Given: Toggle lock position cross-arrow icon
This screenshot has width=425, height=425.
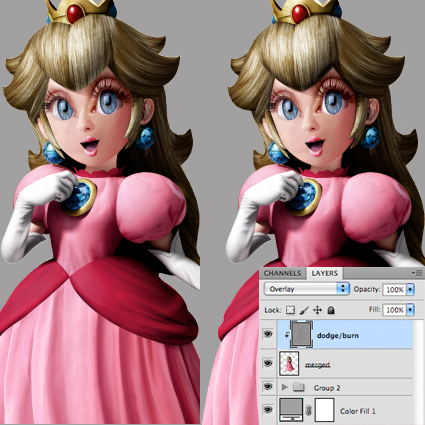Looking at the screenshot, I should [317, 310].
